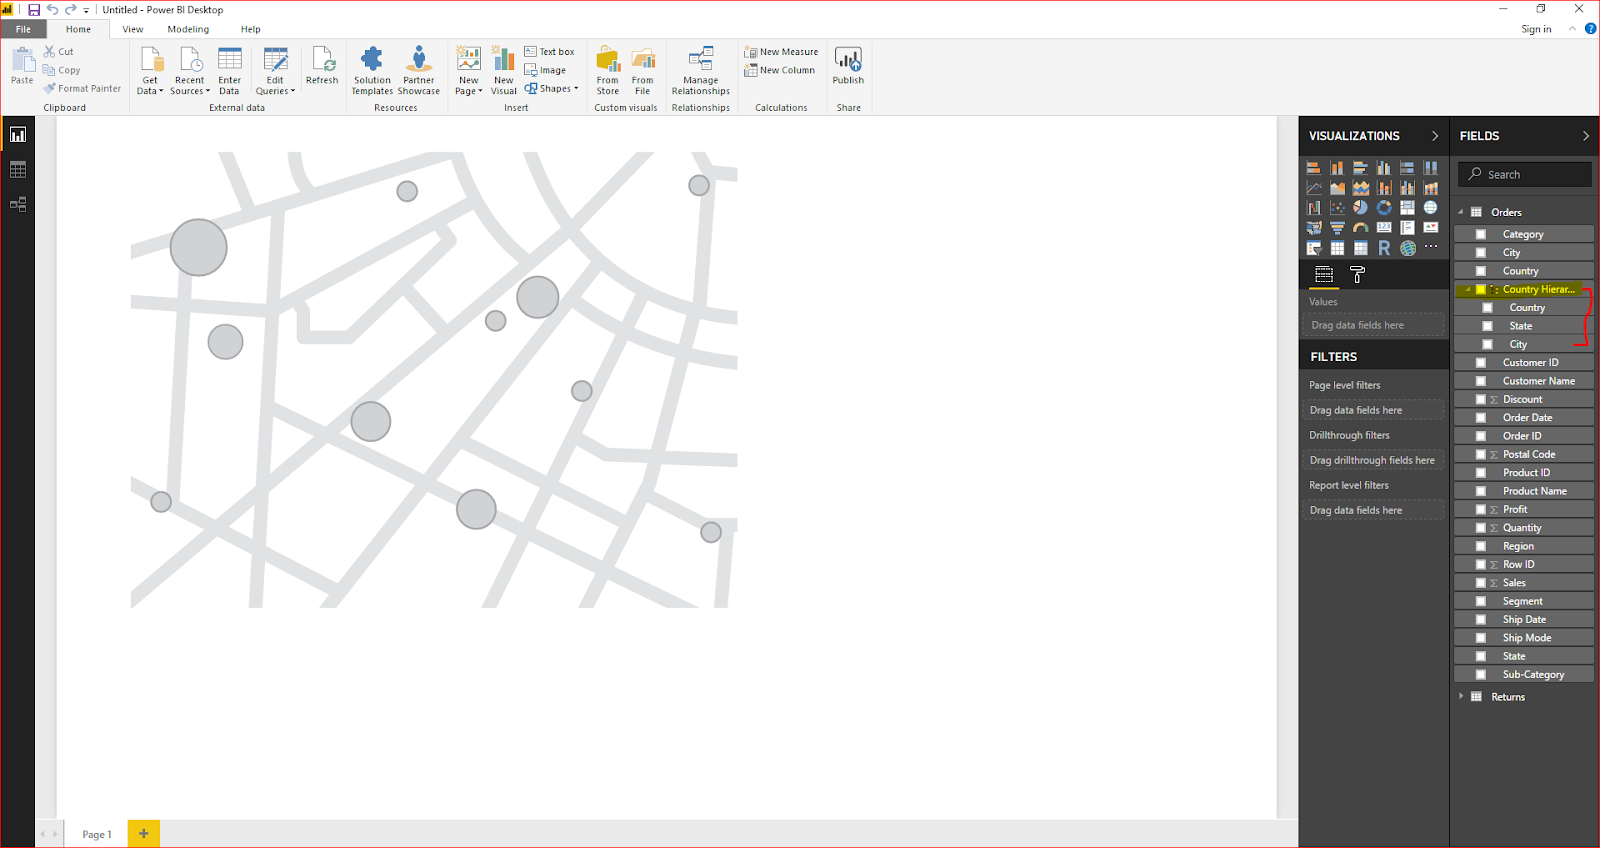The height and width of the screenshot is (848, 1600).
Task: Collapse the Orders table tree
Action: click(1461, 212)
